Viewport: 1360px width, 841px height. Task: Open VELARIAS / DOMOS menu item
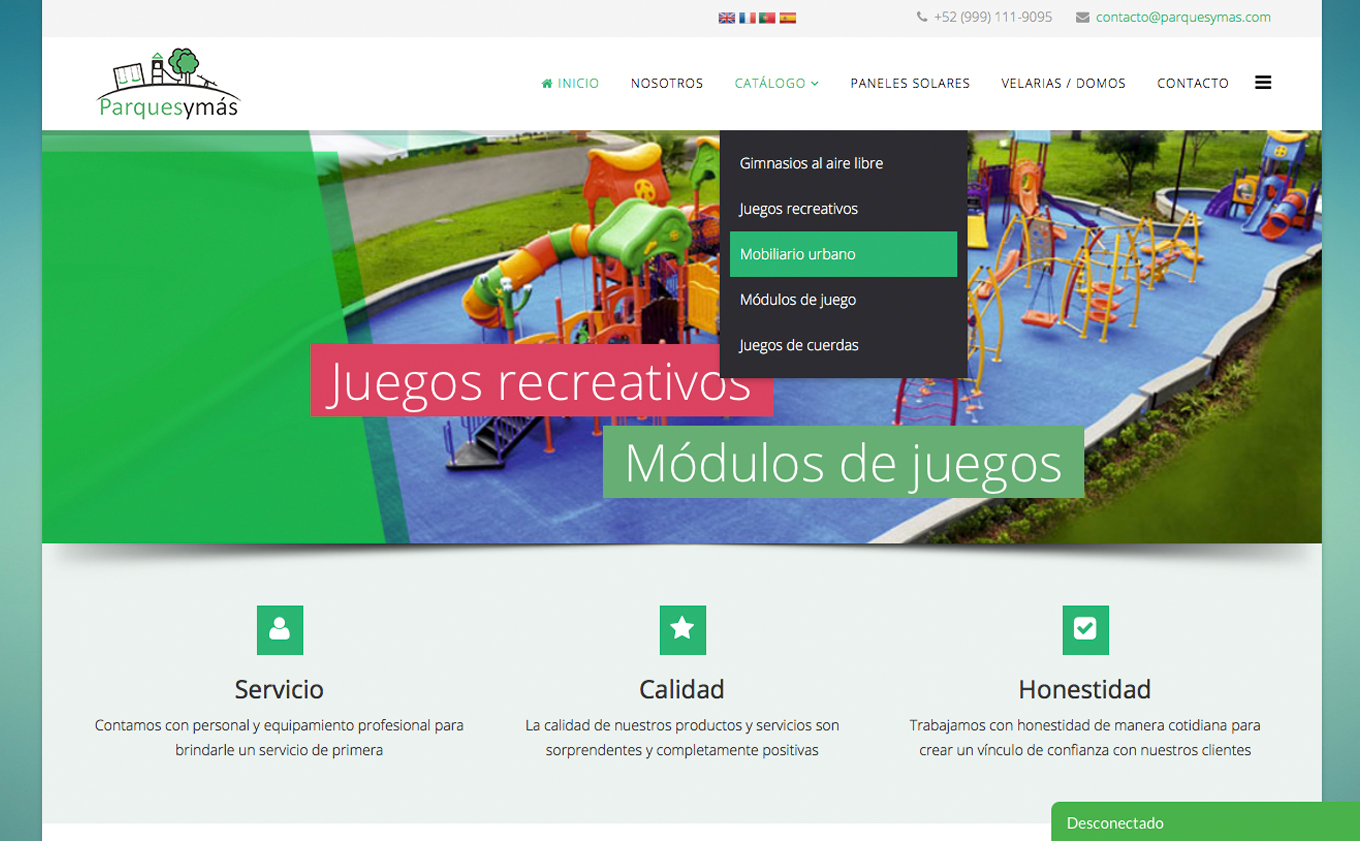1064,83
